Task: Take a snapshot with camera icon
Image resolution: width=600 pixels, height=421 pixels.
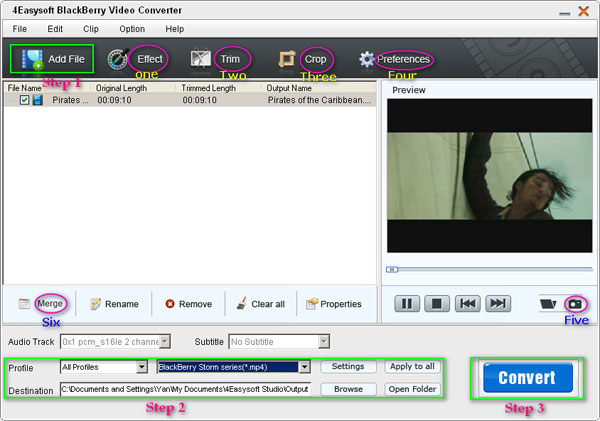Action: point(575,304)
